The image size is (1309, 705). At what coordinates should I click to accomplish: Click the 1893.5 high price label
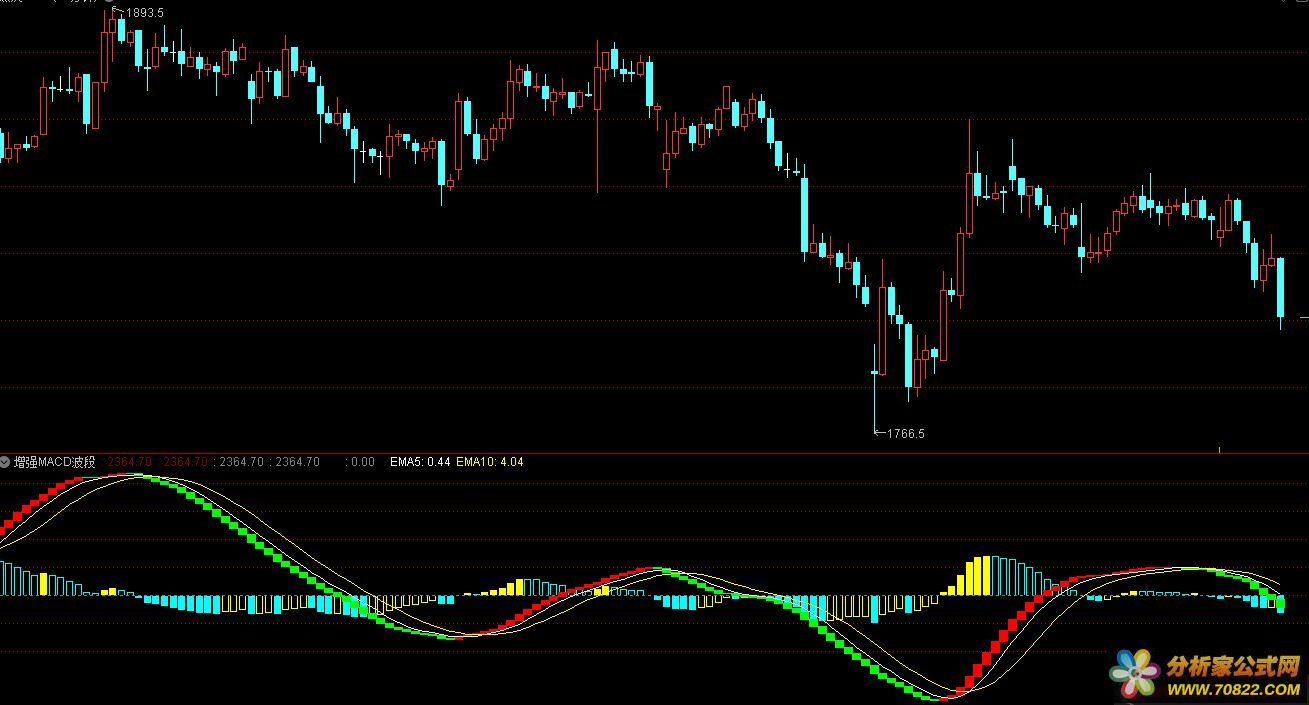point(145,12)
